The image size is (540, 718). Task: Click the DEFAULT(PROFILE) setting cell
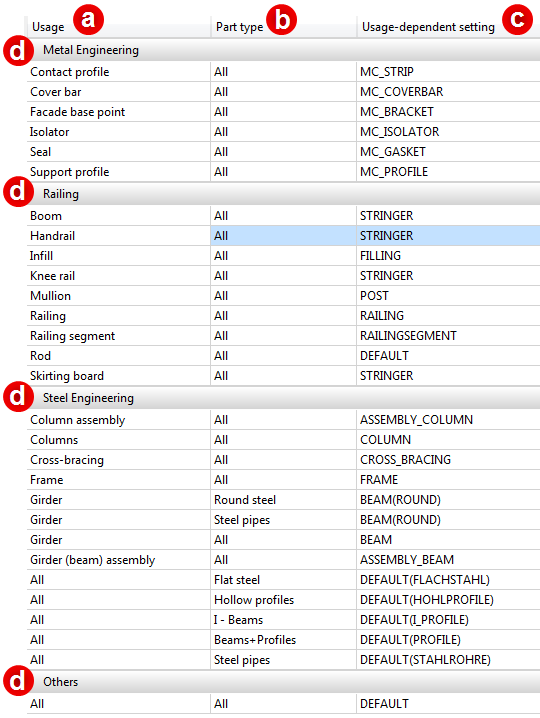448,640
